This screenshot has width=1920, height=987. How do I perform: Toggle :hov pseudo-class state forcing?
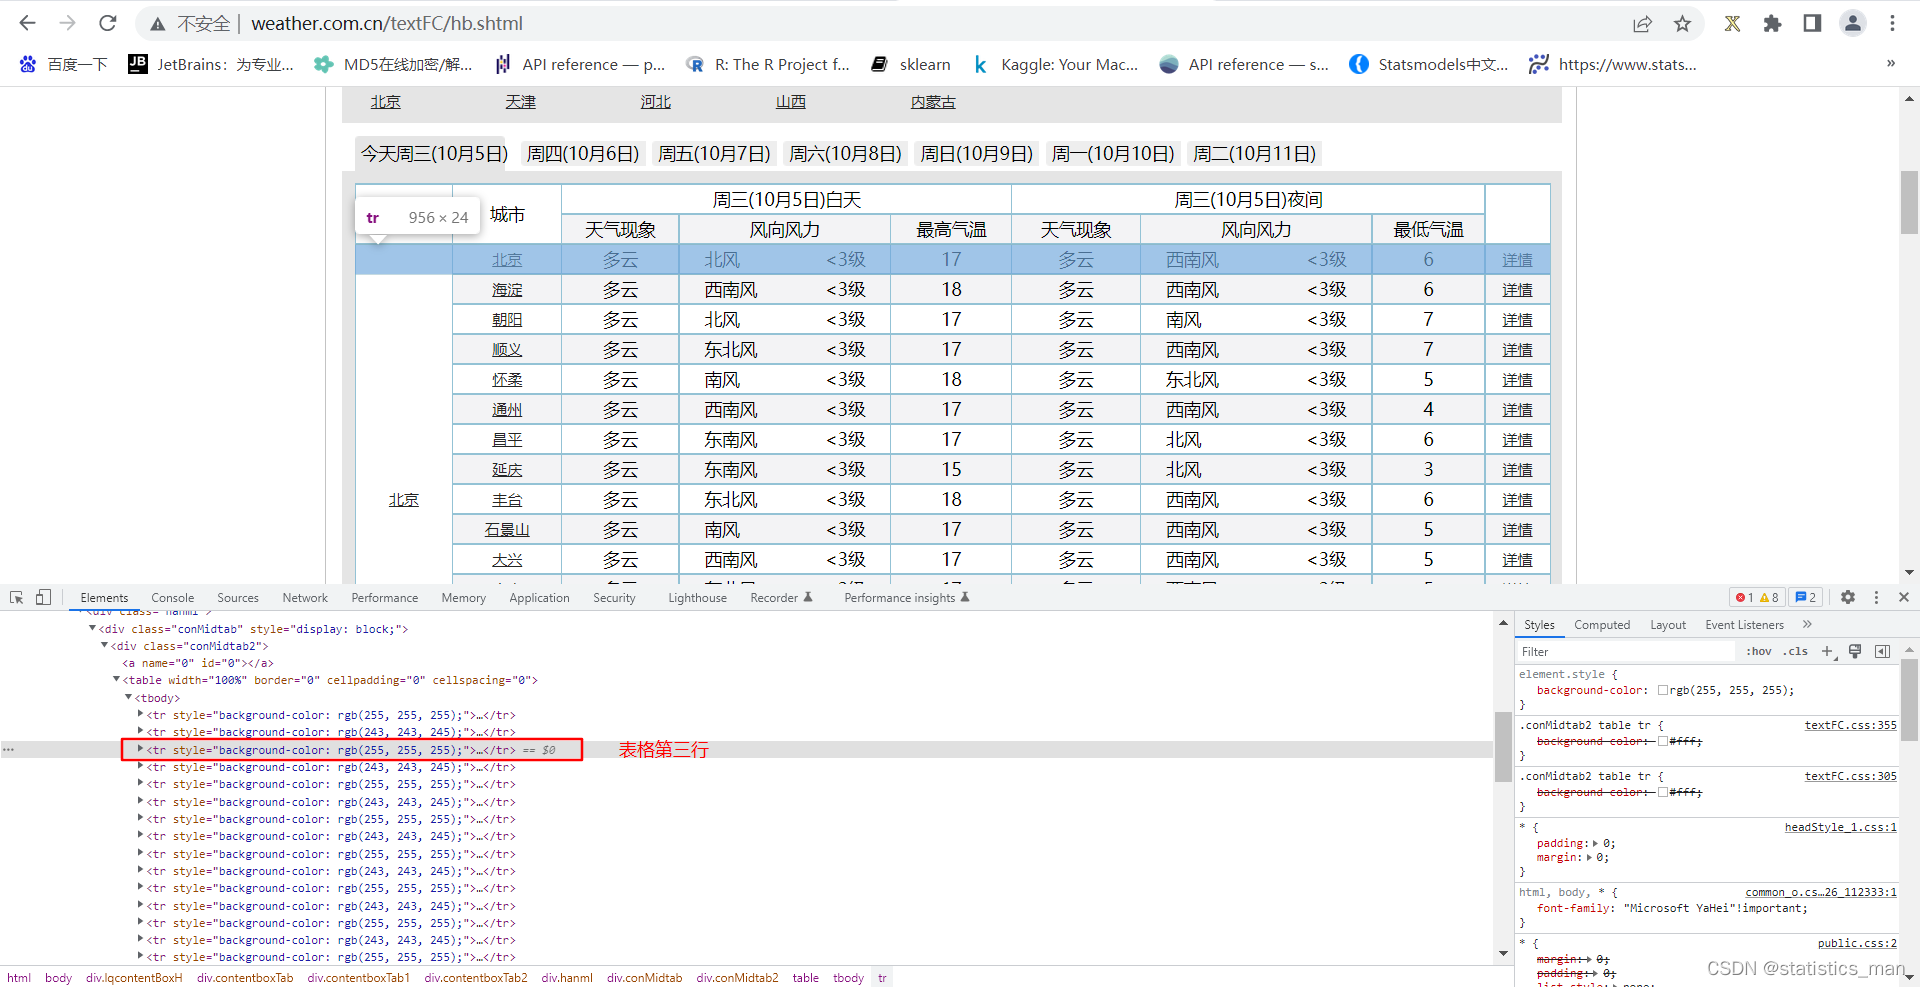click(x=1757, y=651)
